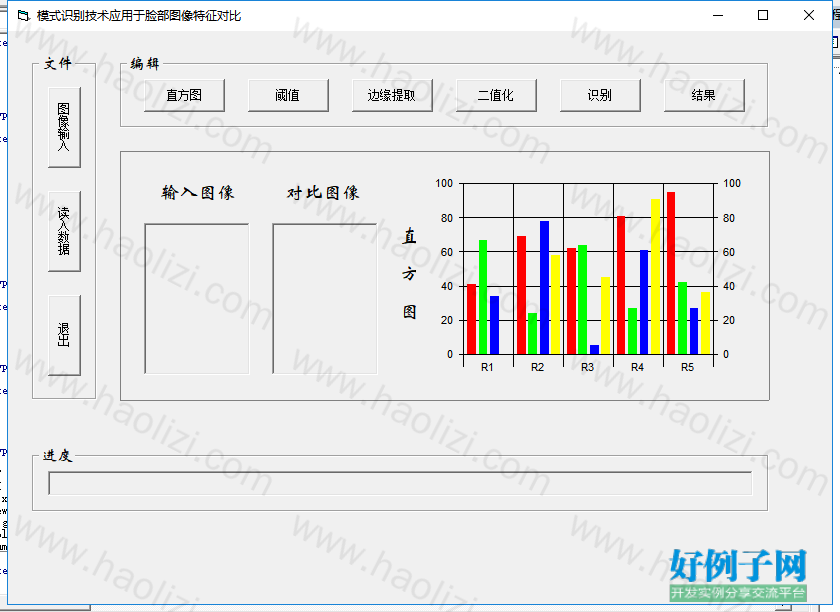Click the 对比图像 heading label
This screenshot has height=612, width=840.
tap(322, 192)
